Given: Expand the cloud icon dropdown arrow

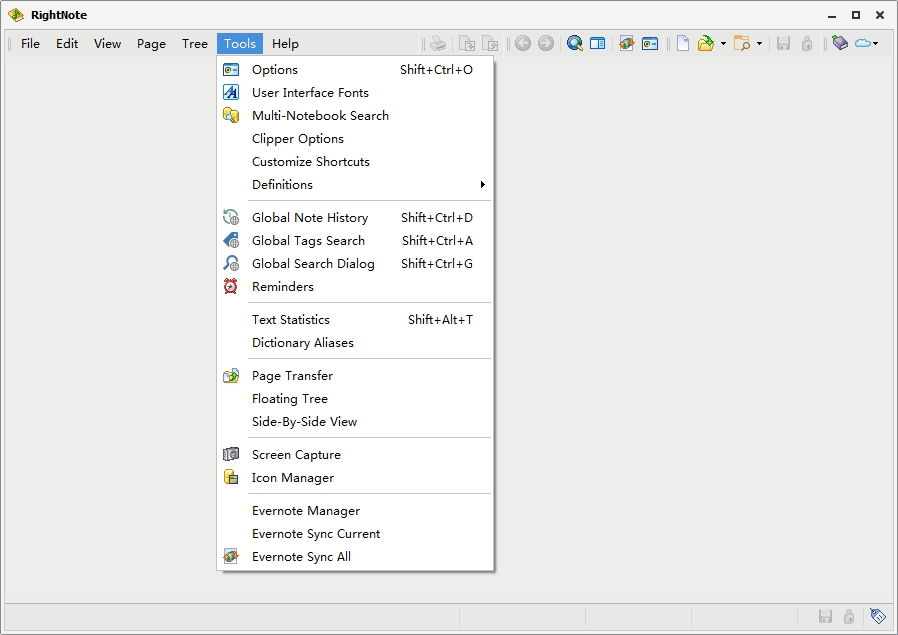Looking at the screenshot, I should pyautogui.click(x=876, y=44).
